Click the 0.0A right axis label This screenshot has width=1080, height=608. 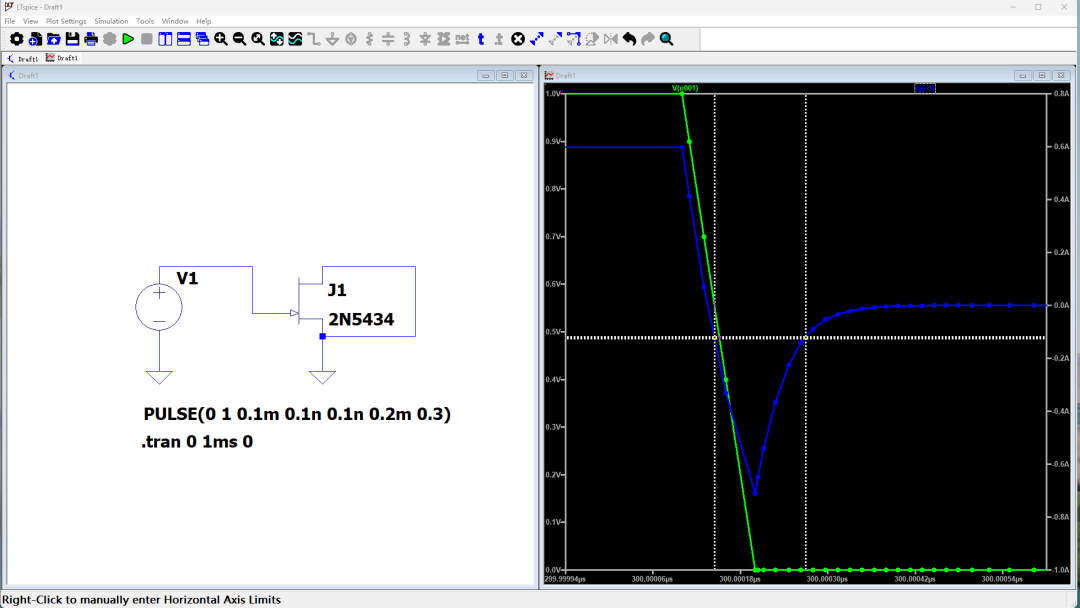(1061, 305)
